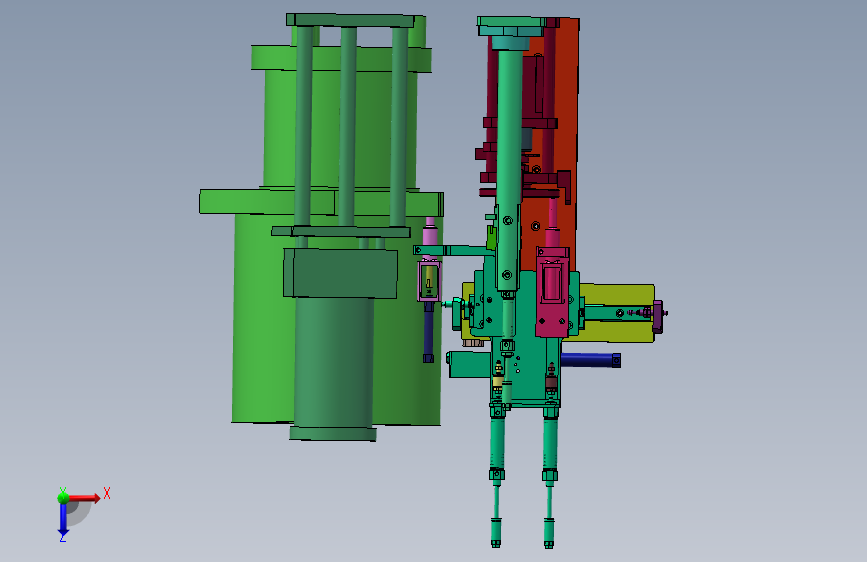This screenshot has height=562, width=867.
Task: Select the dark green top plate above three rods
Action: coord(350,20)
